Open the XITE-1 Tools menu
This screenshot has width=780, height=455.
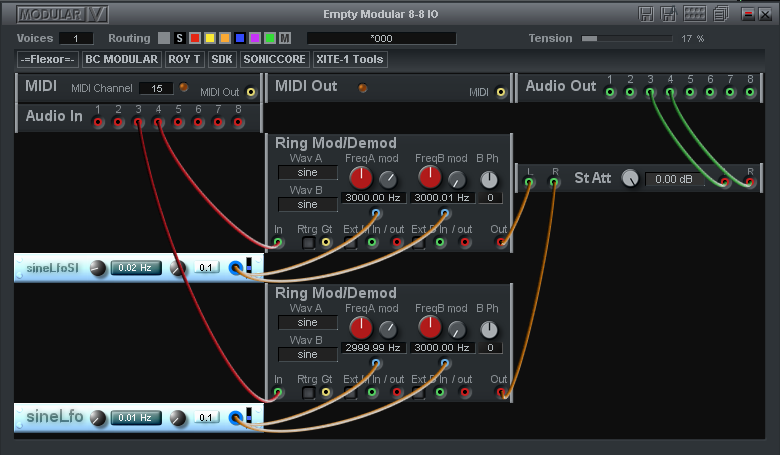coord(350,59)
